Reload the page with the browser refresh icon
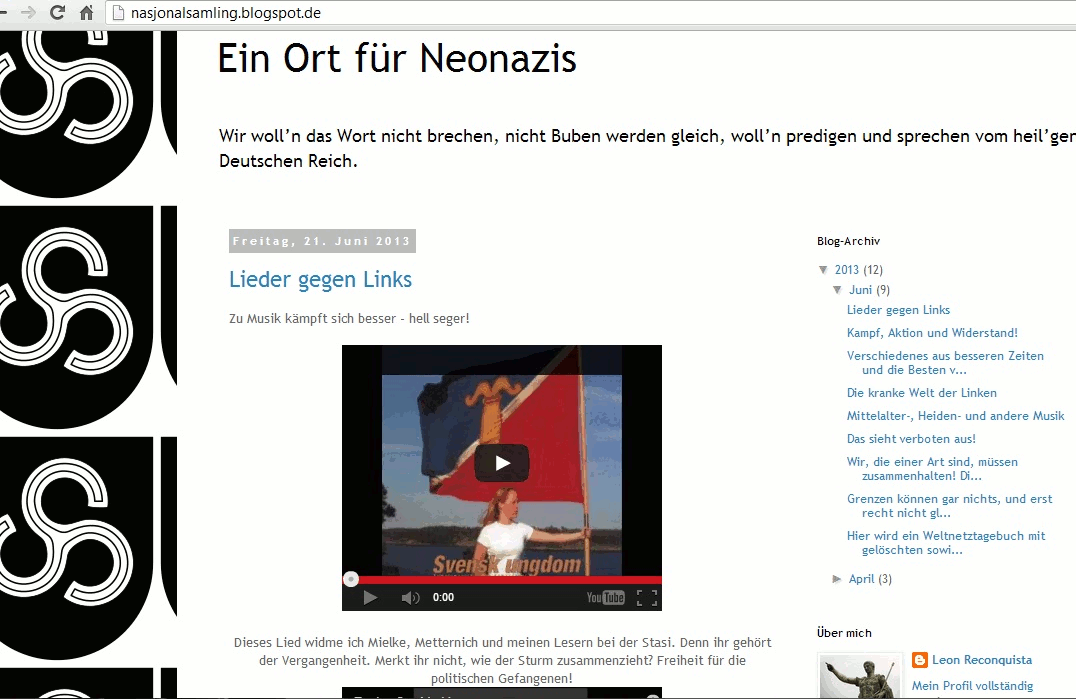This screenshot has width=1076, height=699. [x=58, y=12]
